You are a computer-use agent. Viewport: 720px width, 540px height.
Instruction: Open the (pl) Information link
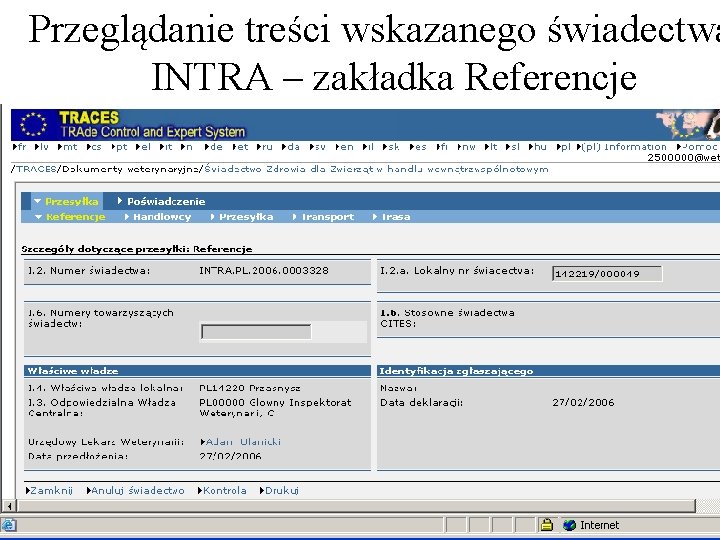[622, 147]
